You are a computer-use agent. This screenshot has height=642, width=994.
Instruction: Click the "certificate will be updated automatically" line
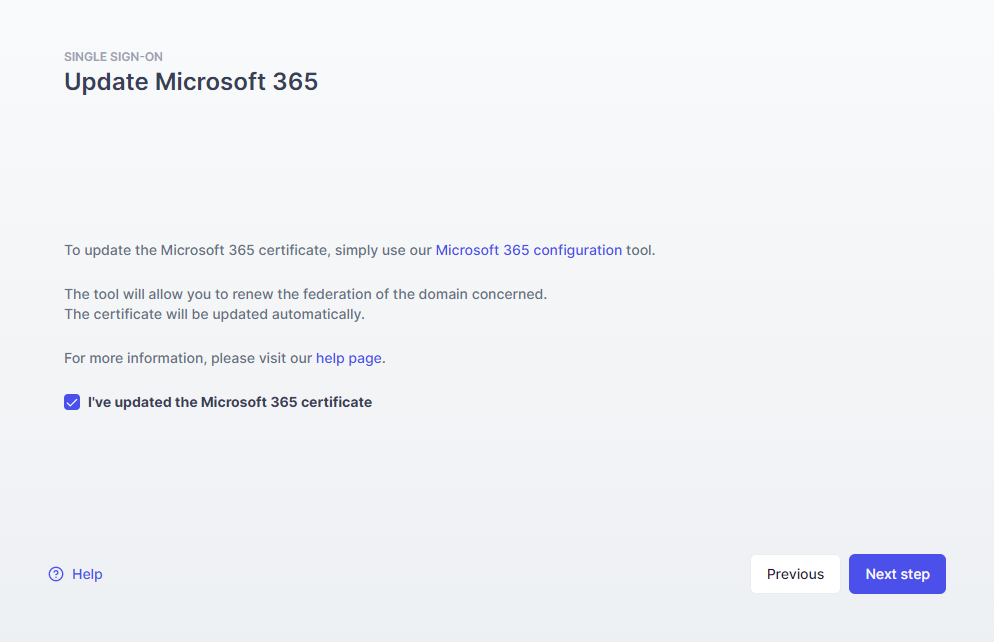(214, 314)
